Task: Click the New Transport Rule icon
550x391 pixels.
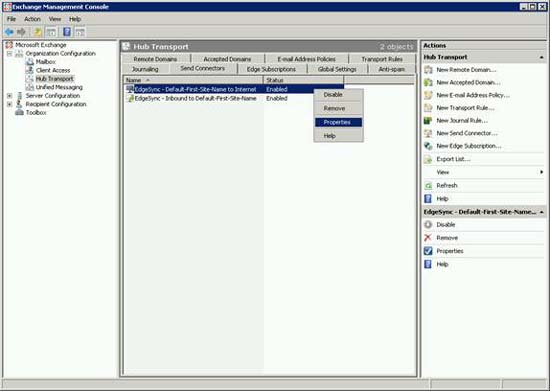Action: [x=428, y=108]
